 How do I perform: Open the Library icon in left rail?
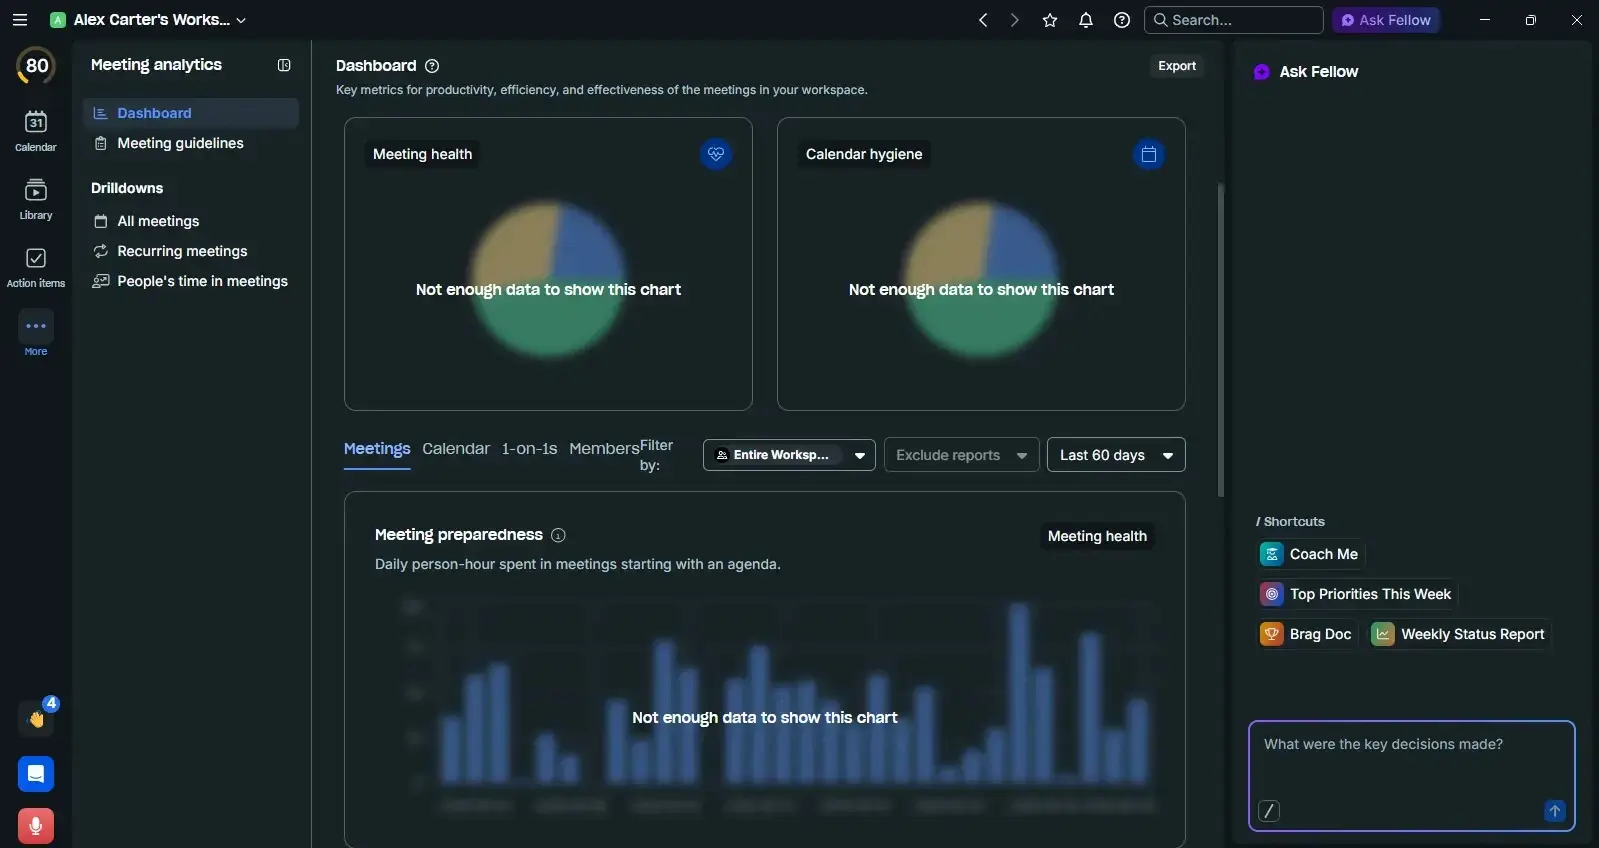(x=36, y=199)
